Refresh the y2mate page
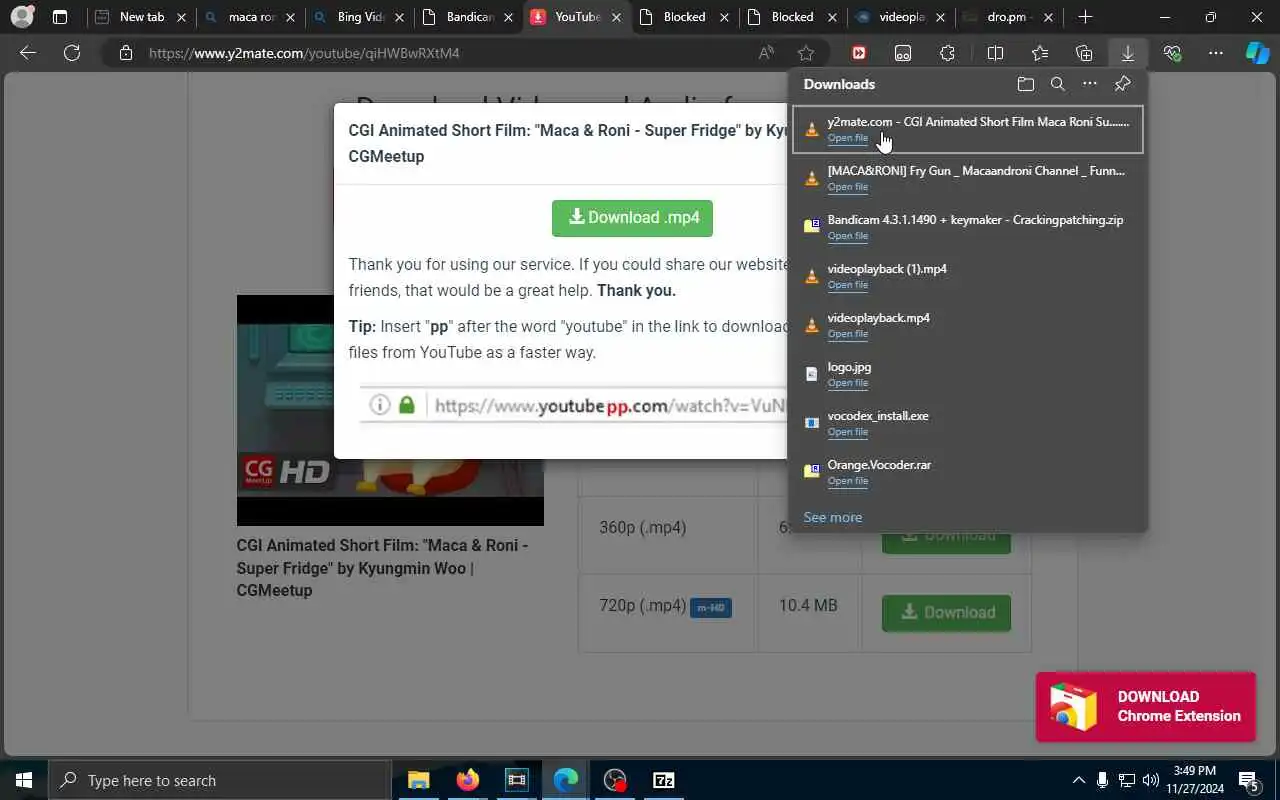This screenshot has height=800, width=1280. [72, 53]
